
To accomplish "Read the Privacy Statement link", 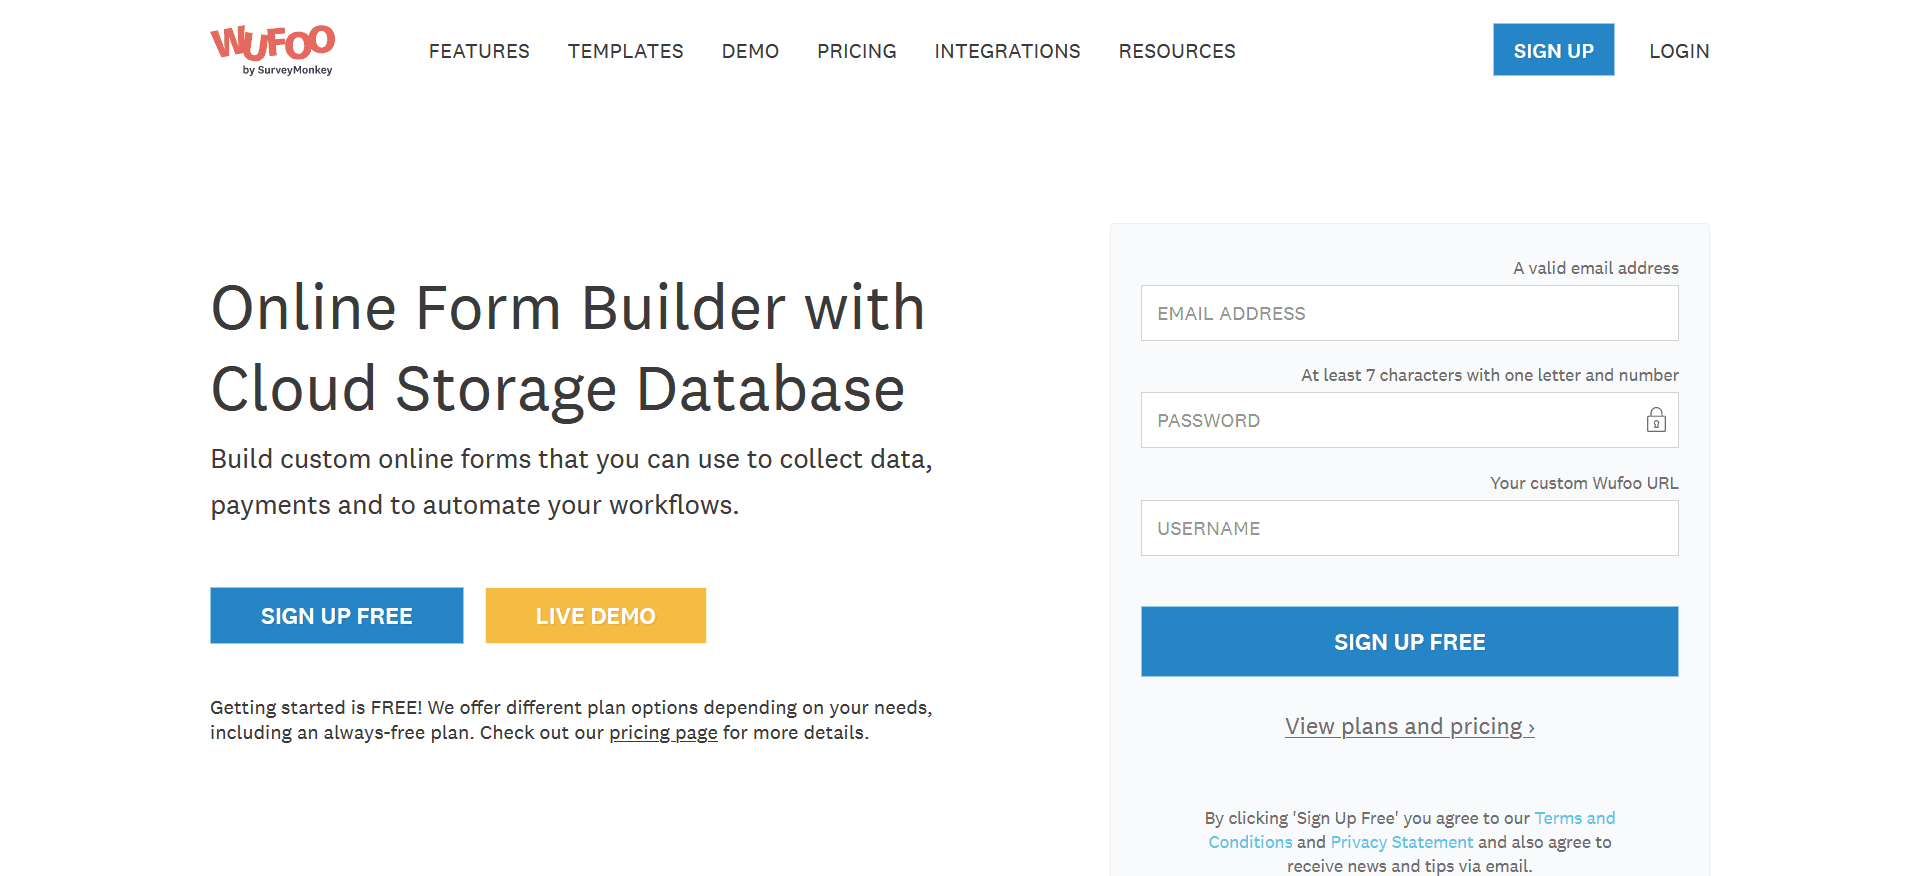I will (x=1401, y=843).
